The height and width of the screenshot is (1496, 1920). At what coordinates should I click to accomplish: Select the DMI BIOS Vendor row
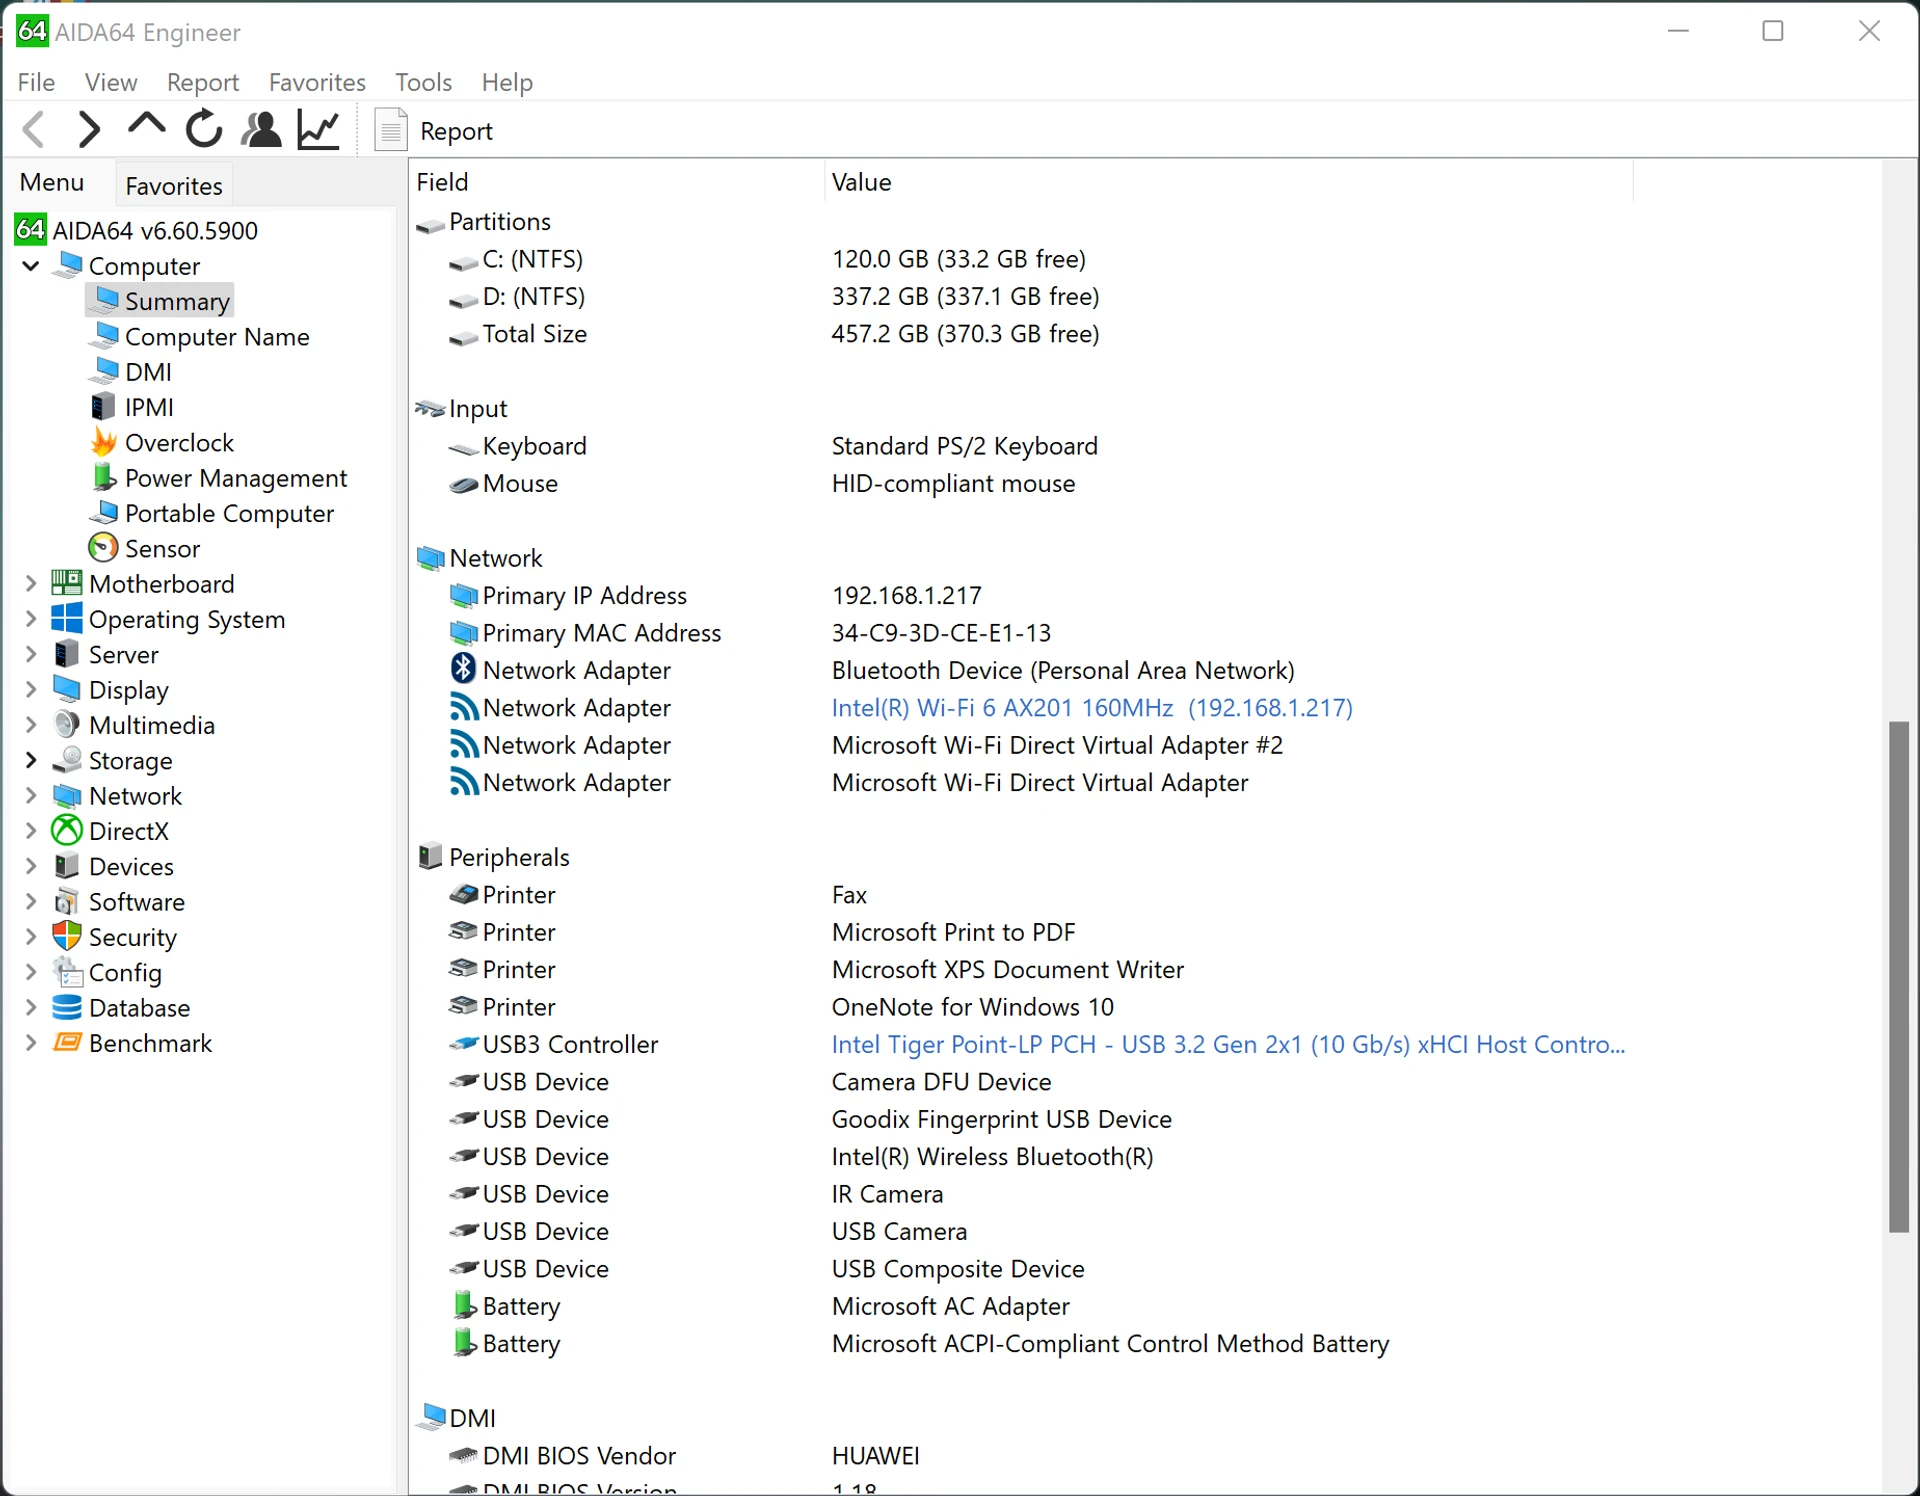(x=1020, y=1456)
